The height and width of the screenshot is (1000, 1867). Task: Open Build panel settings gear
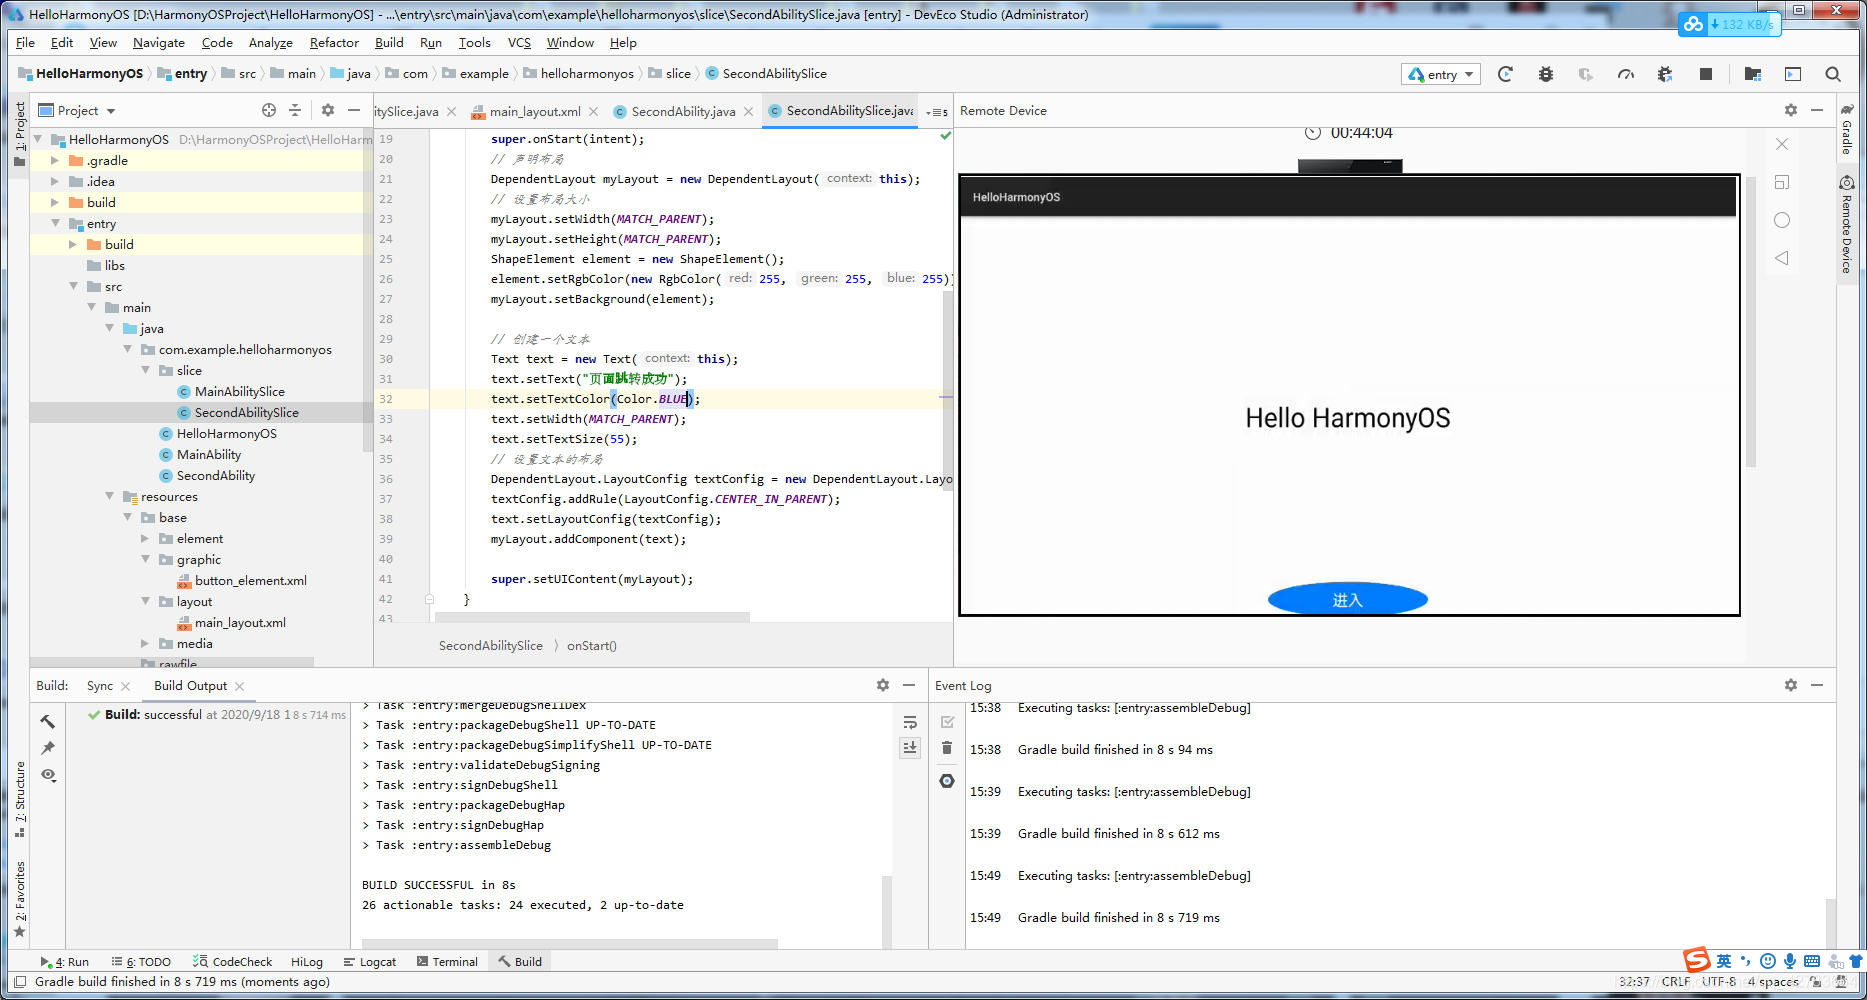point(883,685)
